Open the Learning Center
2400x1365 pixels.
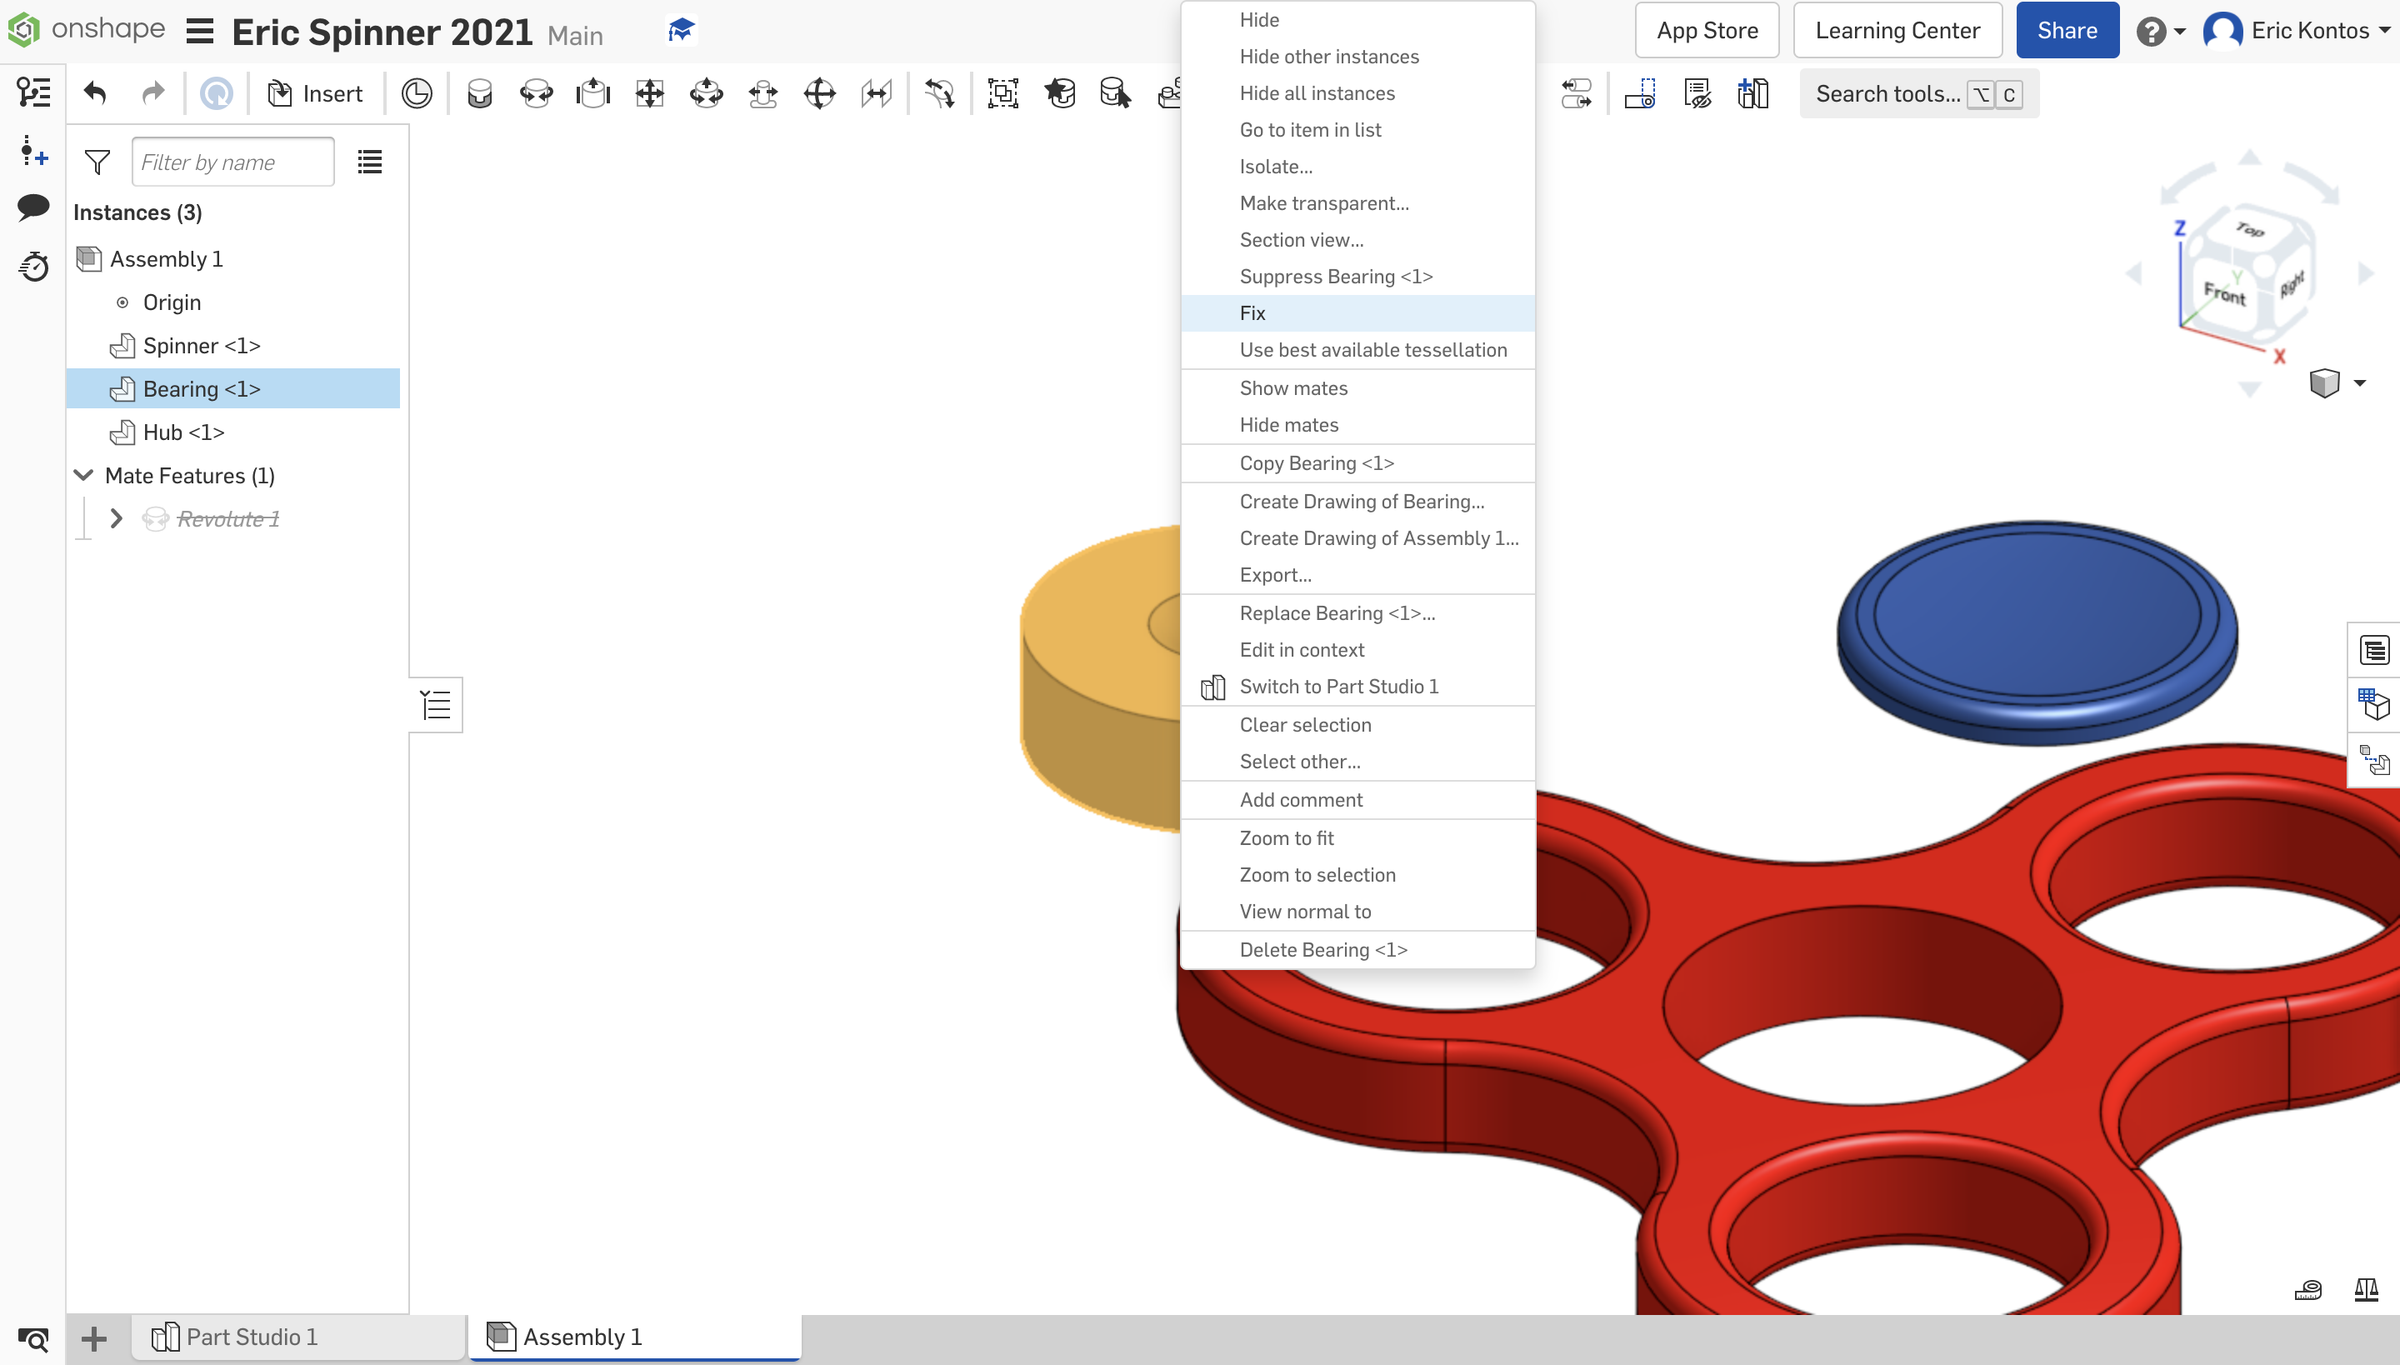tap(1896, 30)
